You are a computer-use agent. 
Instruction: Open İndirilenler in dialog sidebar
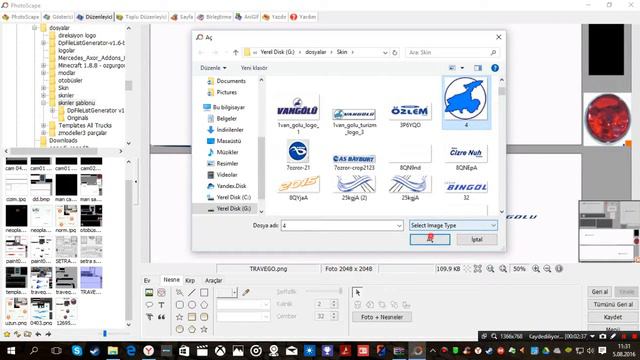(226, 130)
